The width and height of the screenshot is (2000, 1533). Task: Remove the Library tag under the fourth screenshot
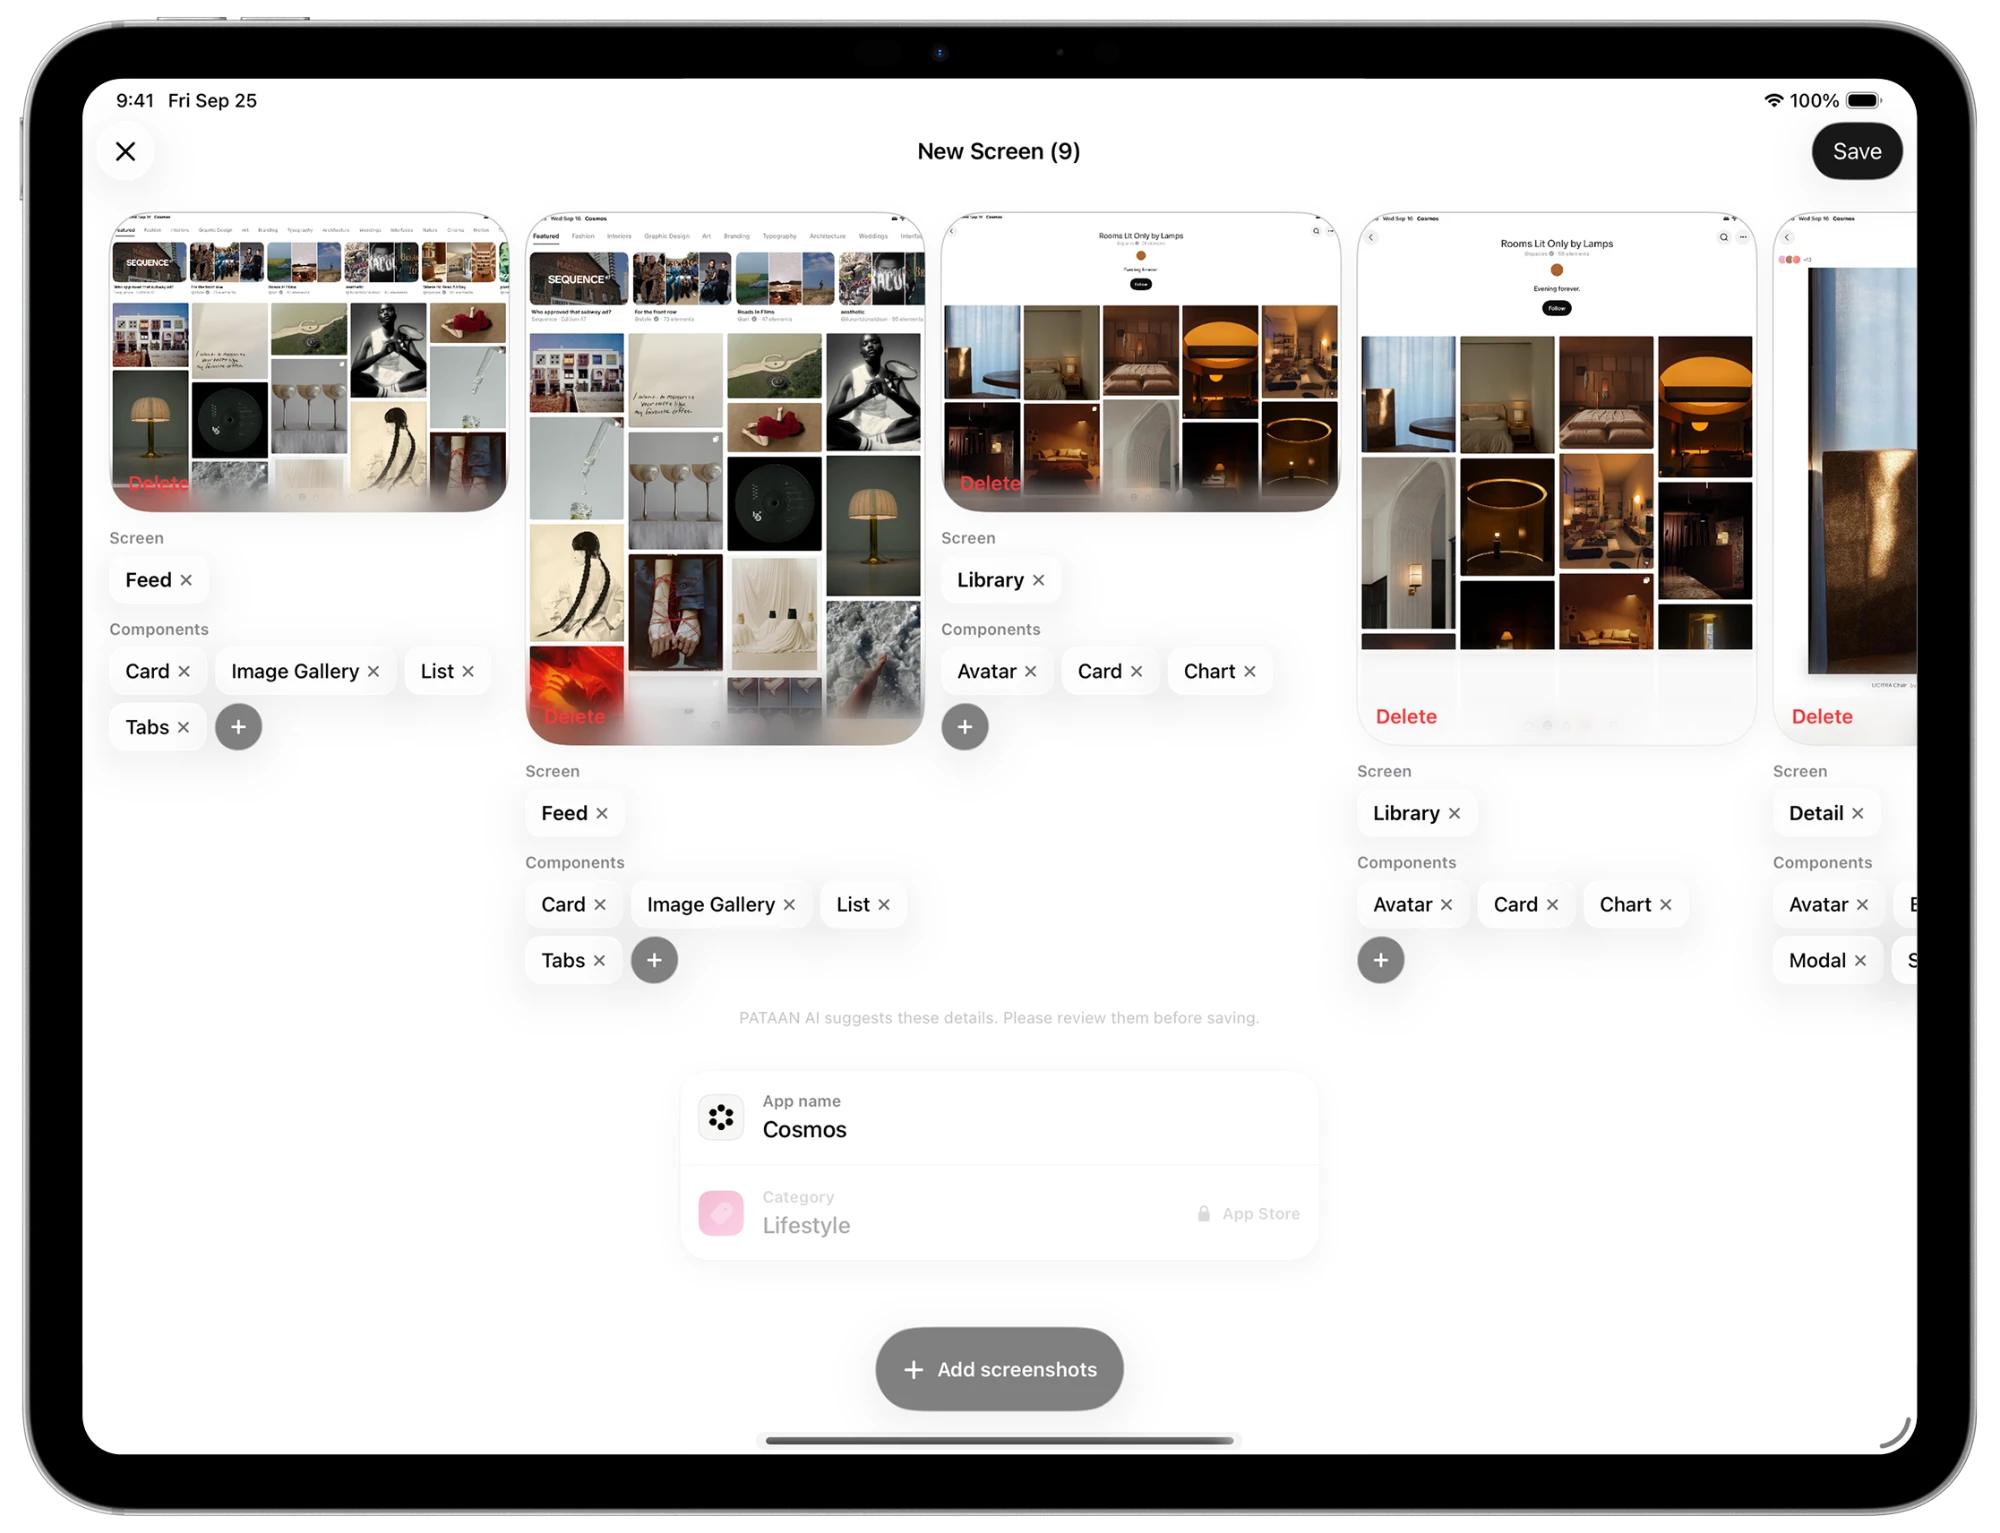click(x=1454, y=813)
